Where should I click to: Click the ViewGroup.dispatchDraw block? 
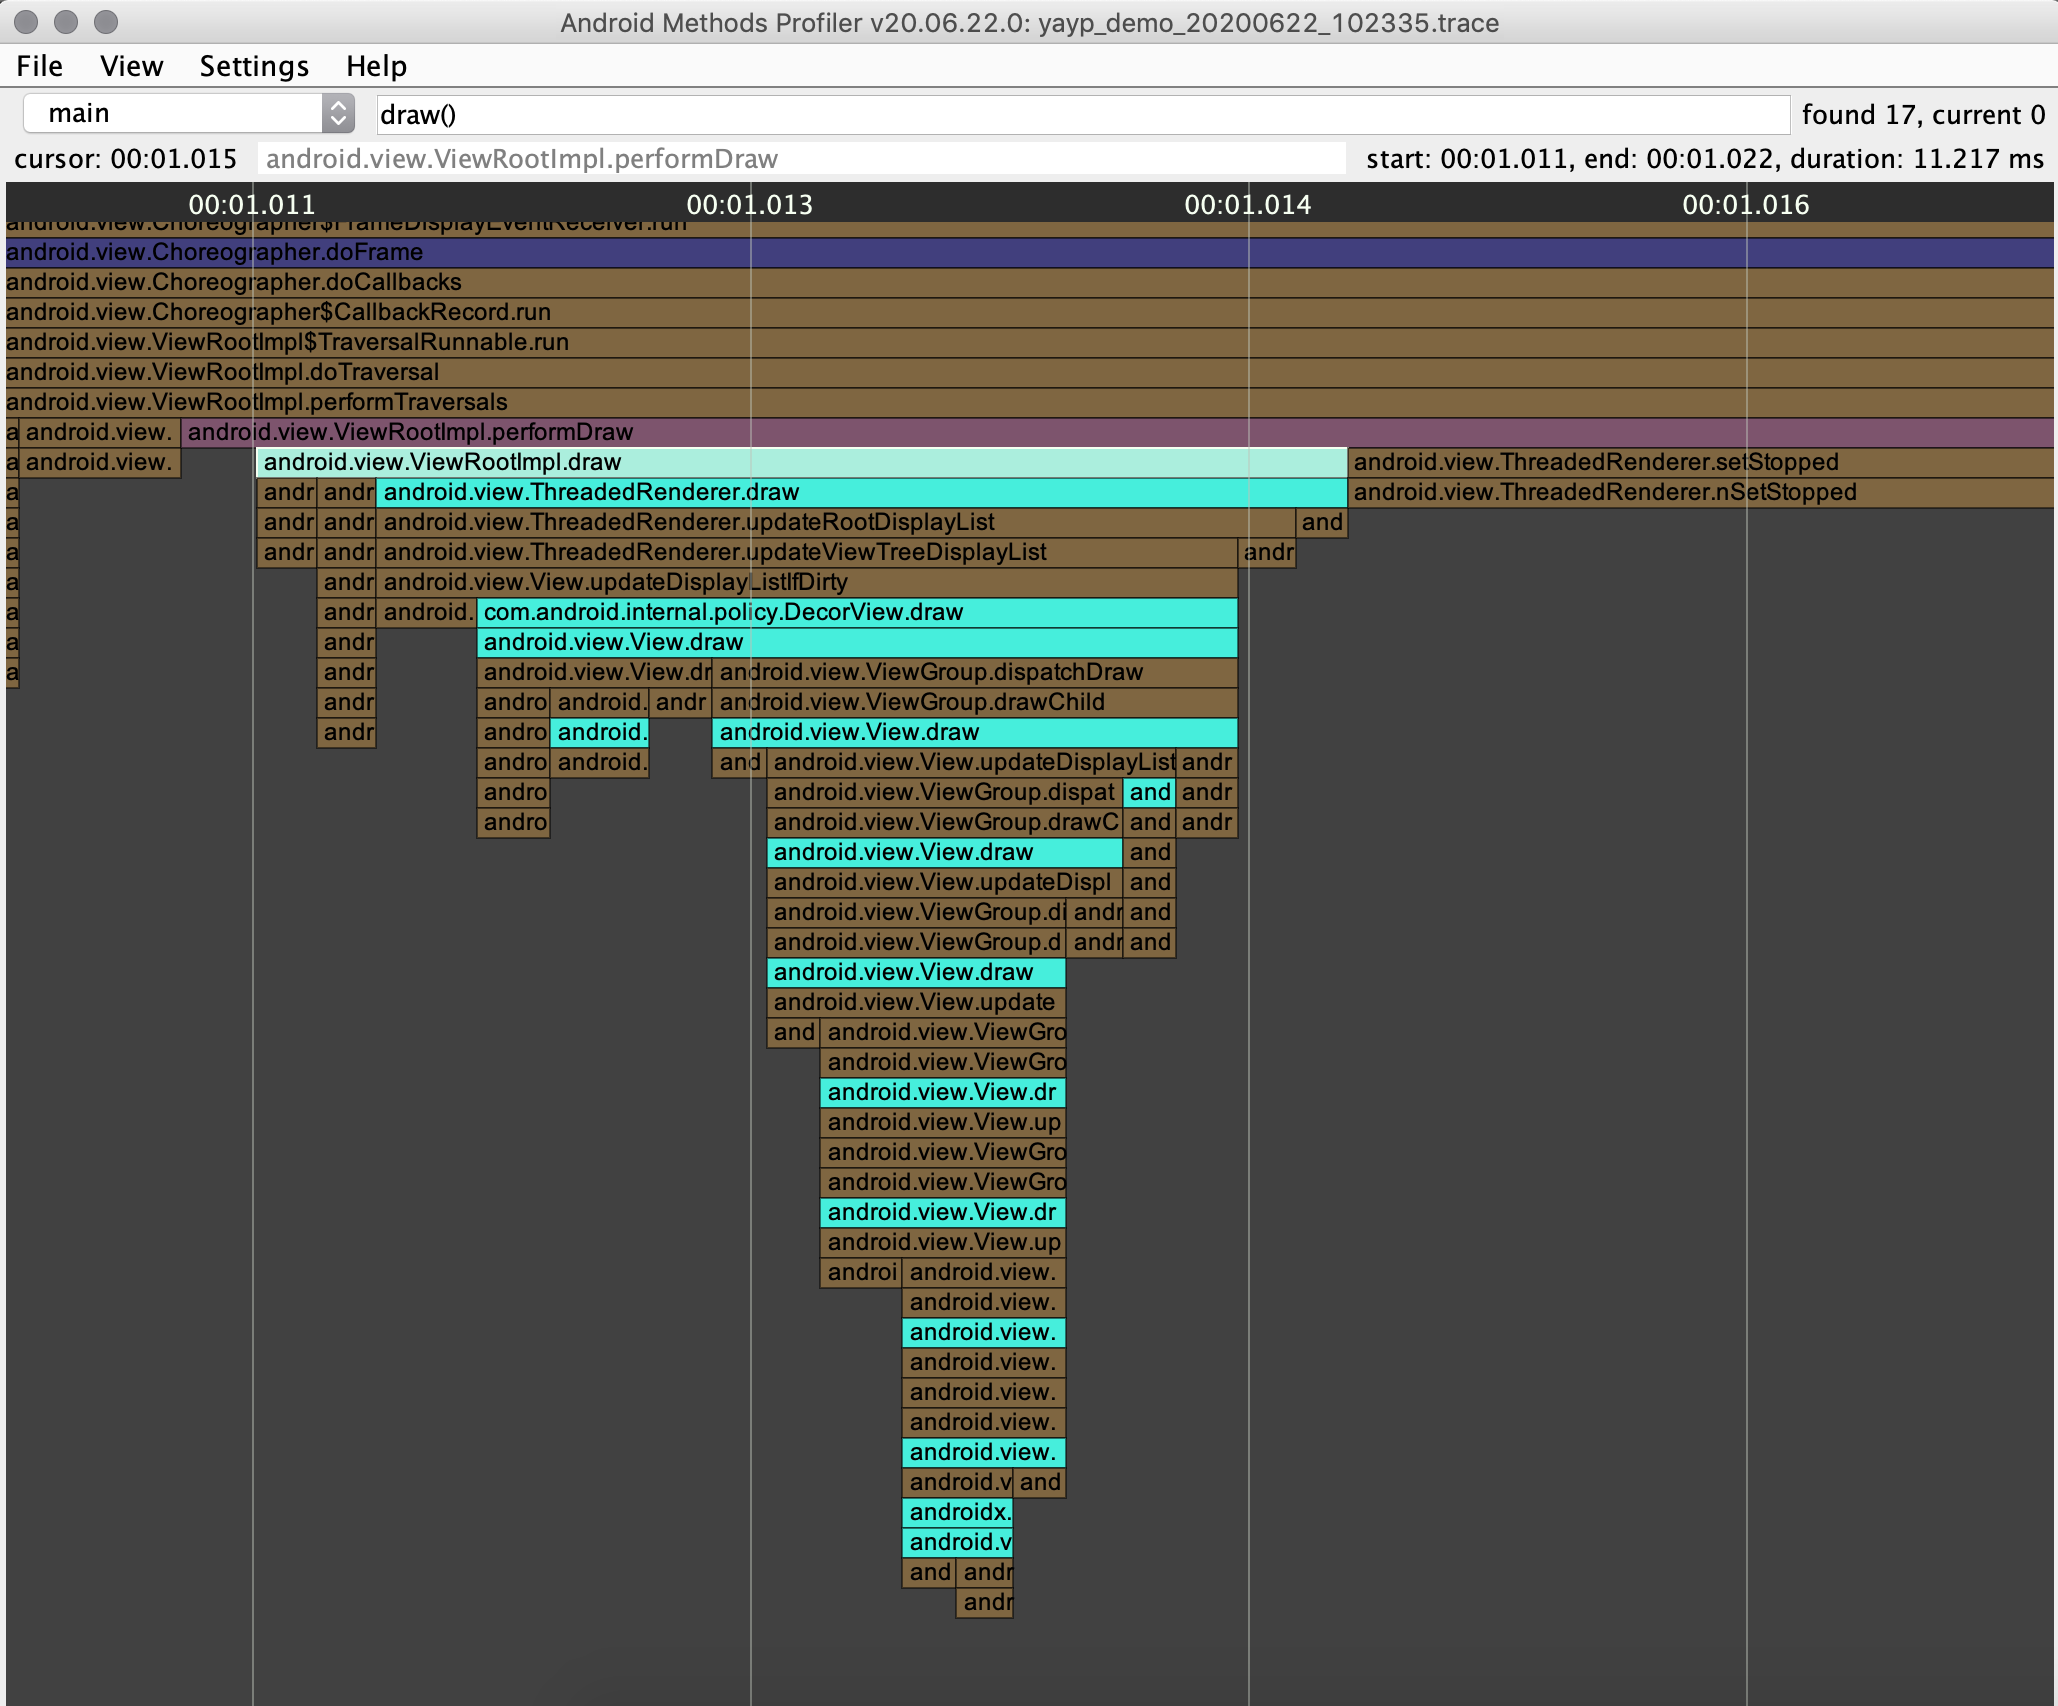click(974, 672)
